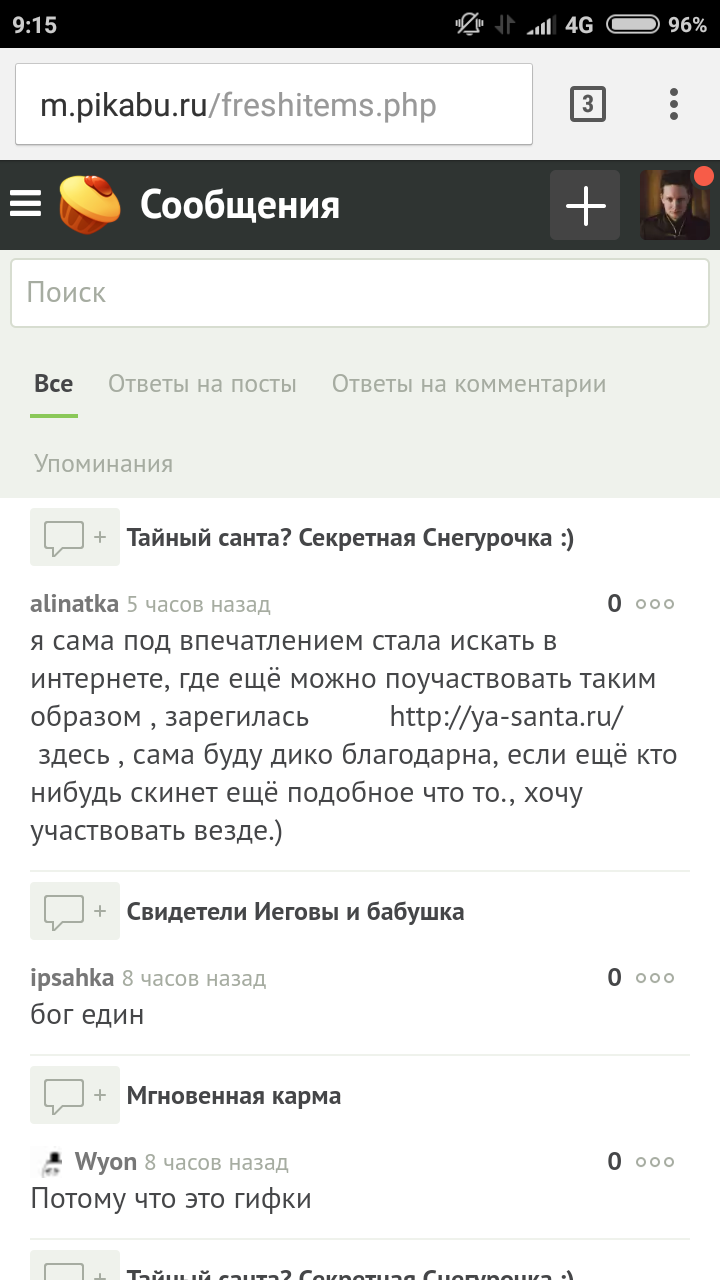
Task: Tap the Pikabu cupcake logo
Action: click(90, 204)
